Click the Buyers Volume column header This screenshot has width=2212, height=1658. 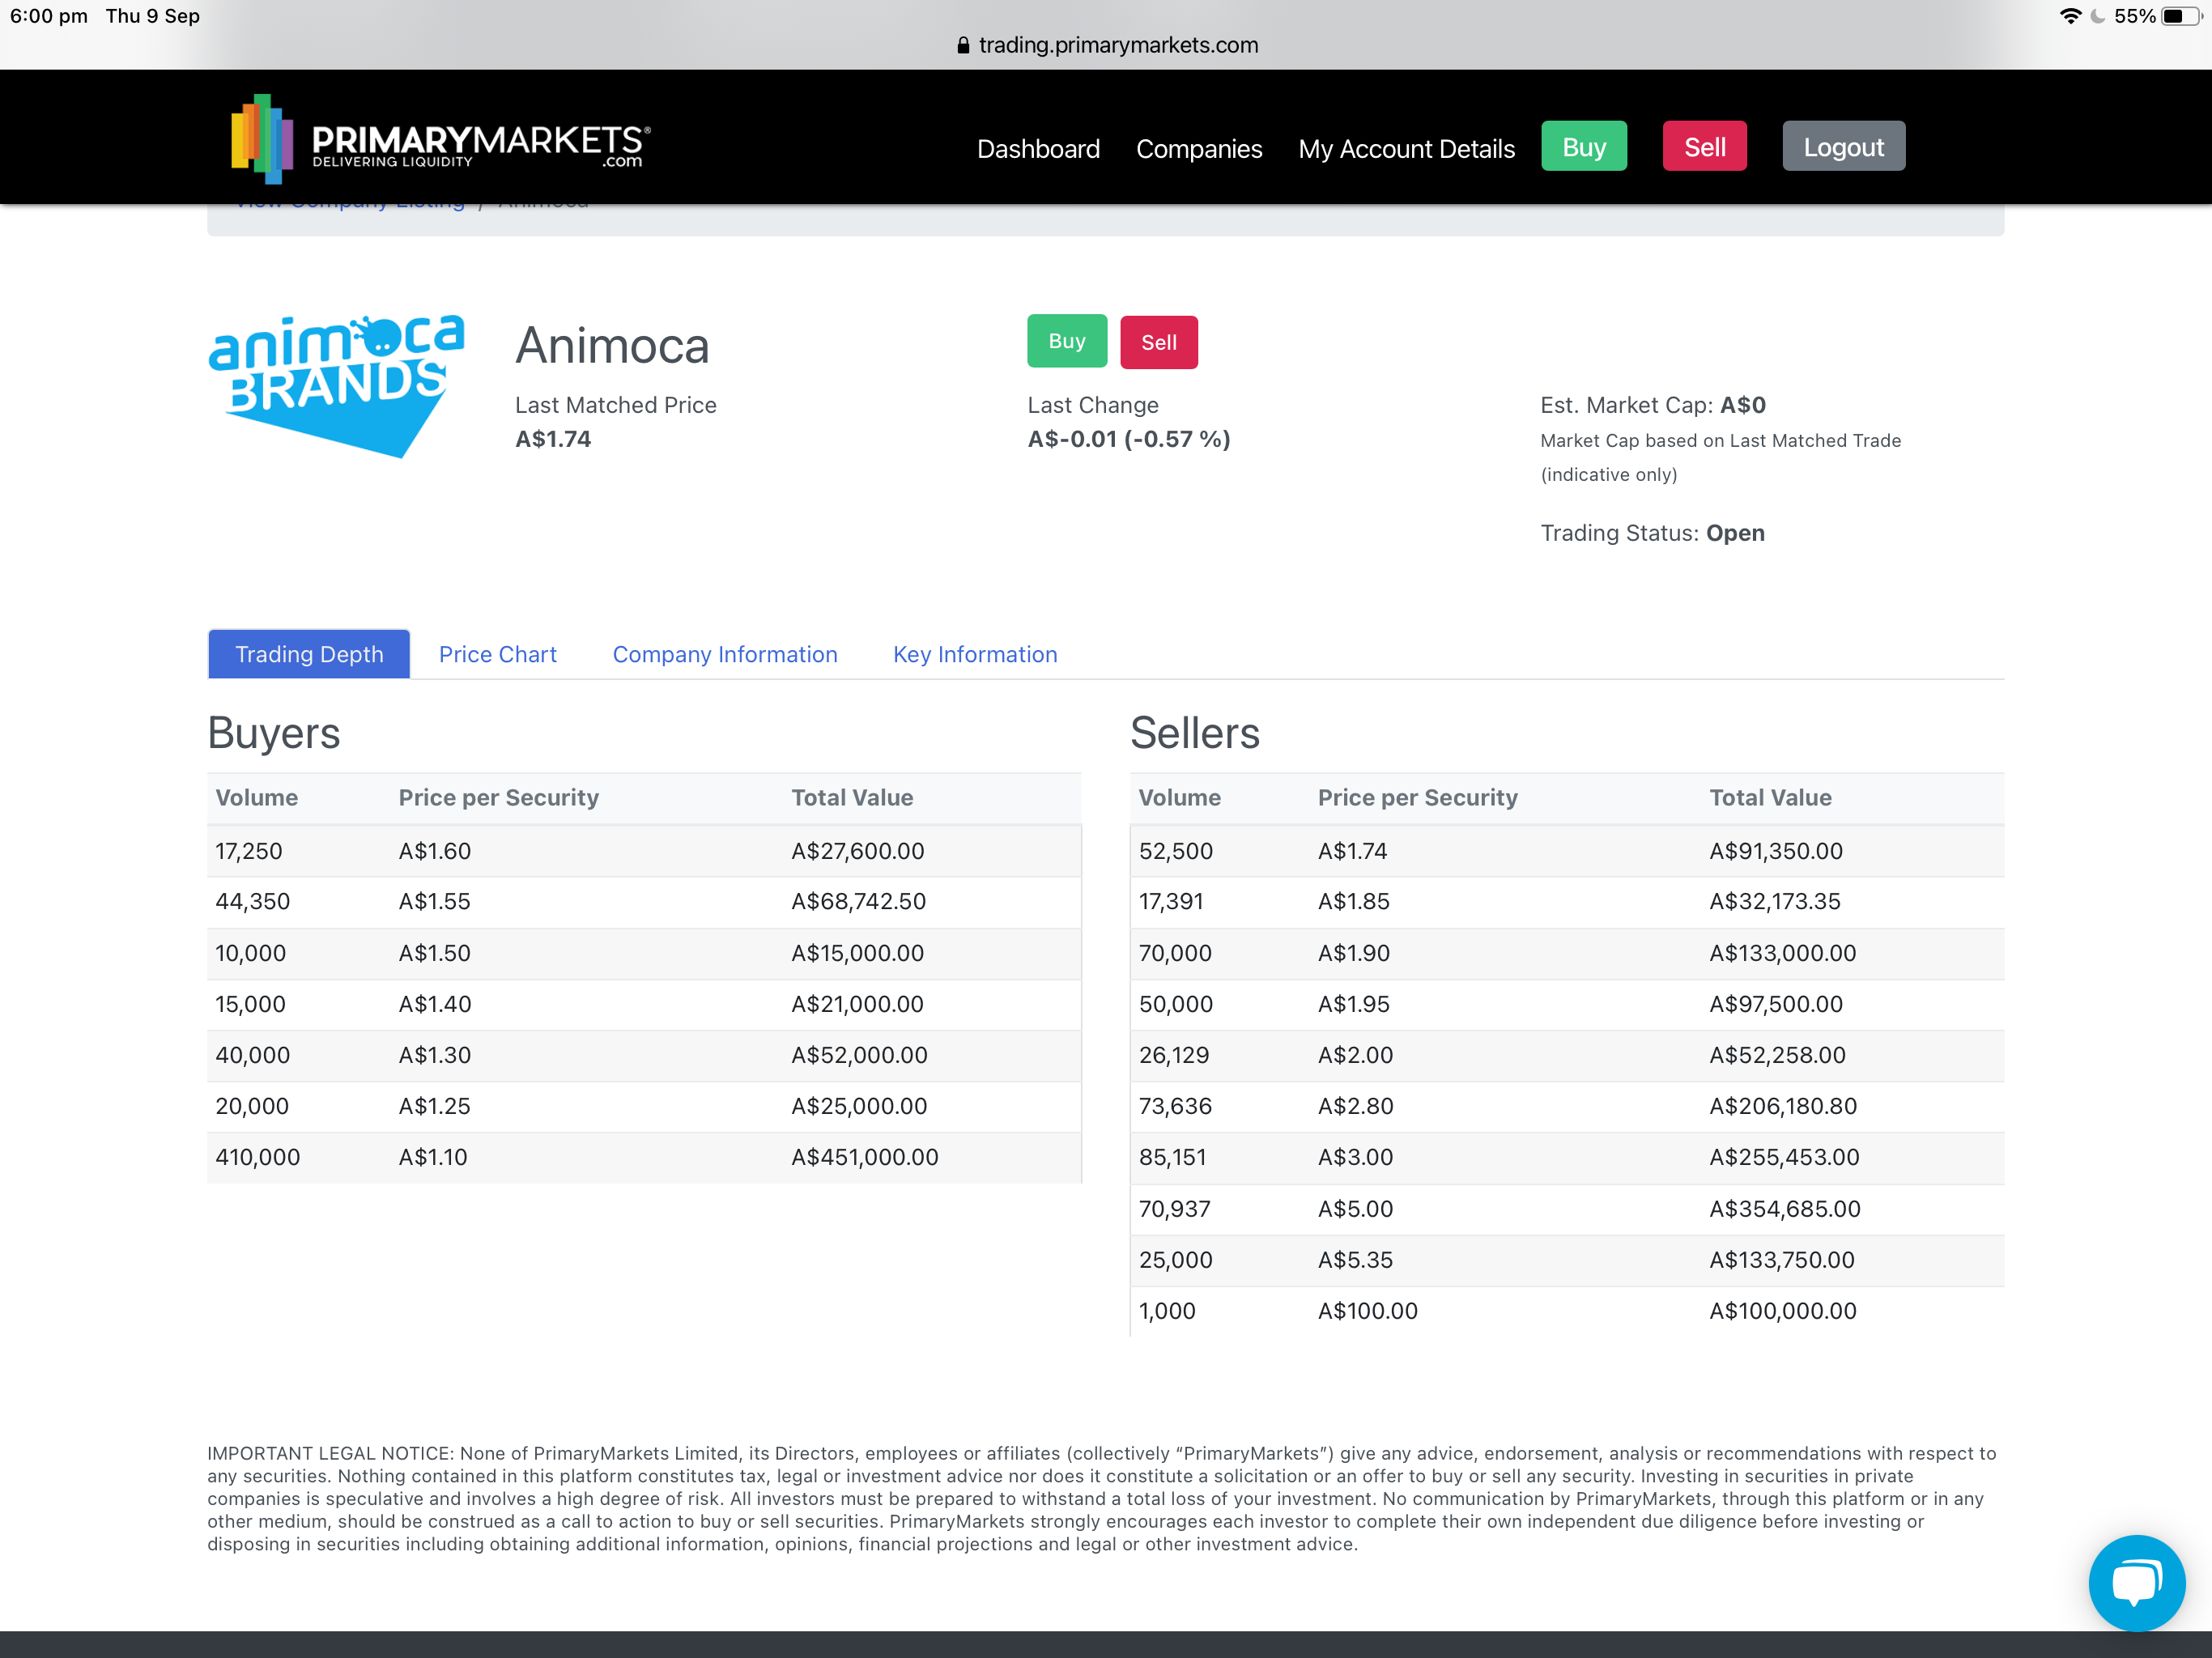point(257,797)
